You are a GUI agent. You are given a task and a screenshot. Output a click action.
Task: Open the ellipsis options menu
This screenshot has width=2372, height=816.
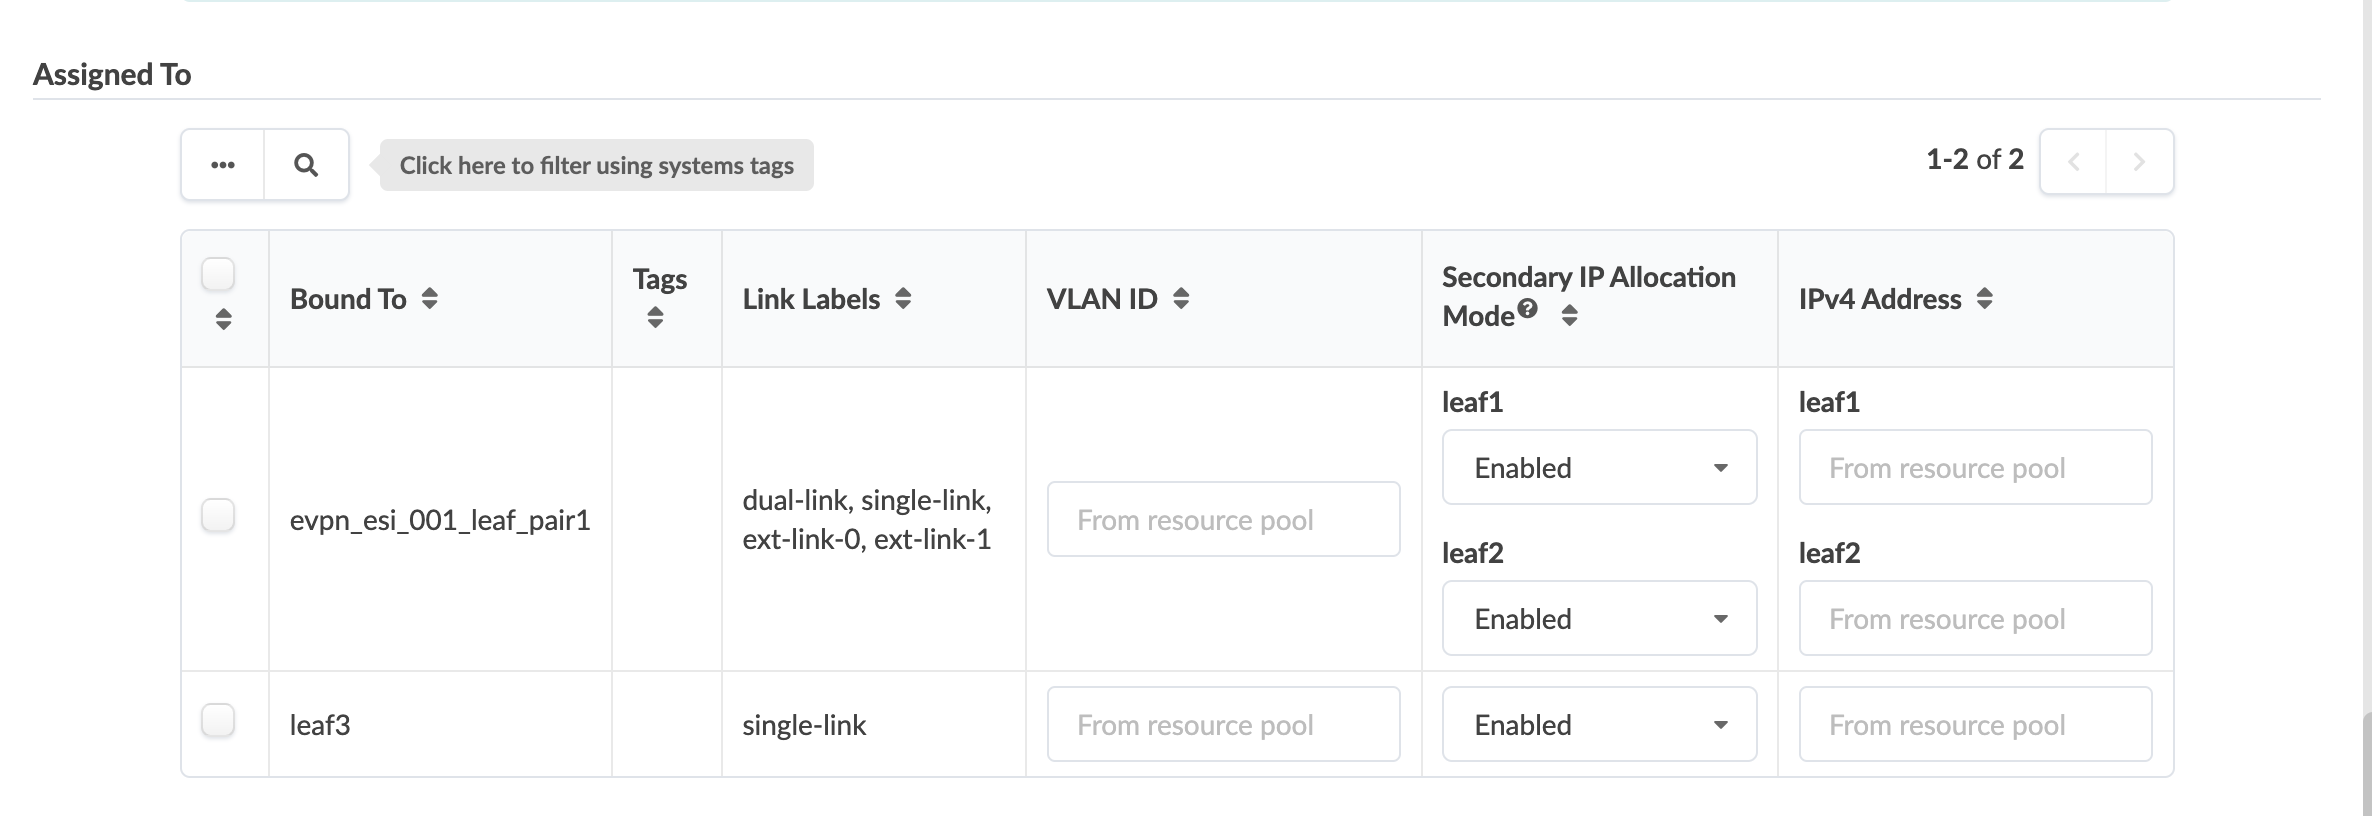click(223, 165)
